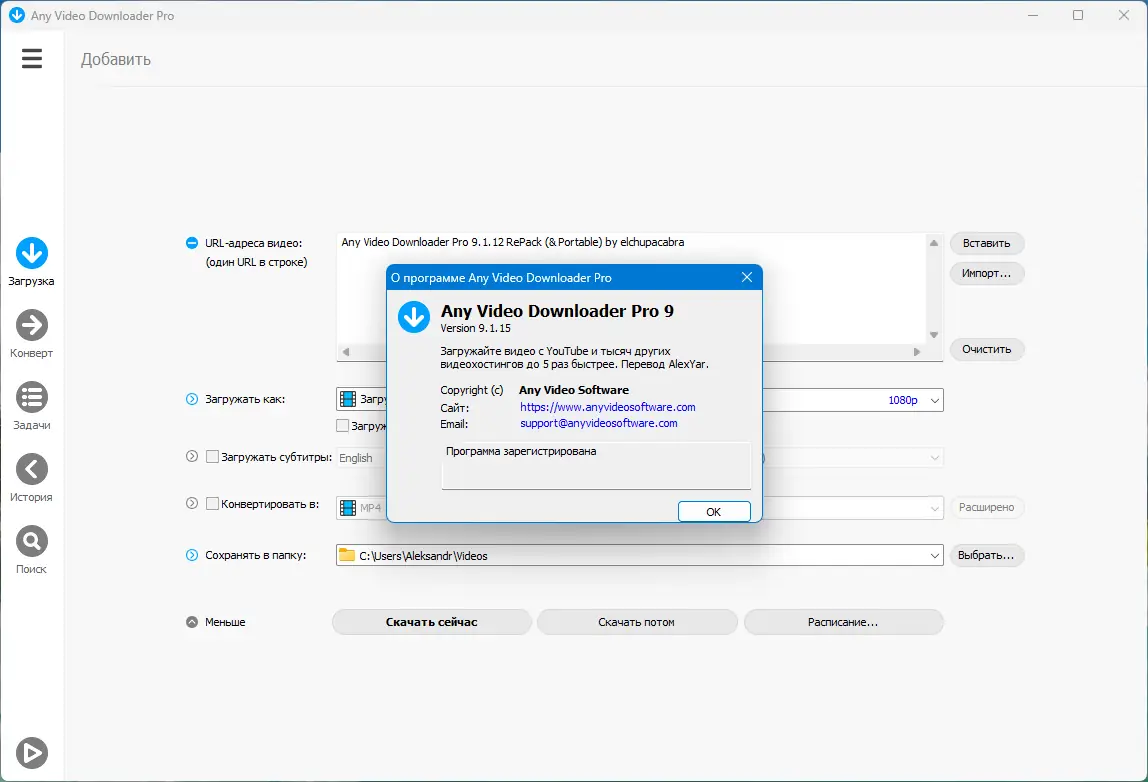Click the horizontal scroll-left arrow

346,352
